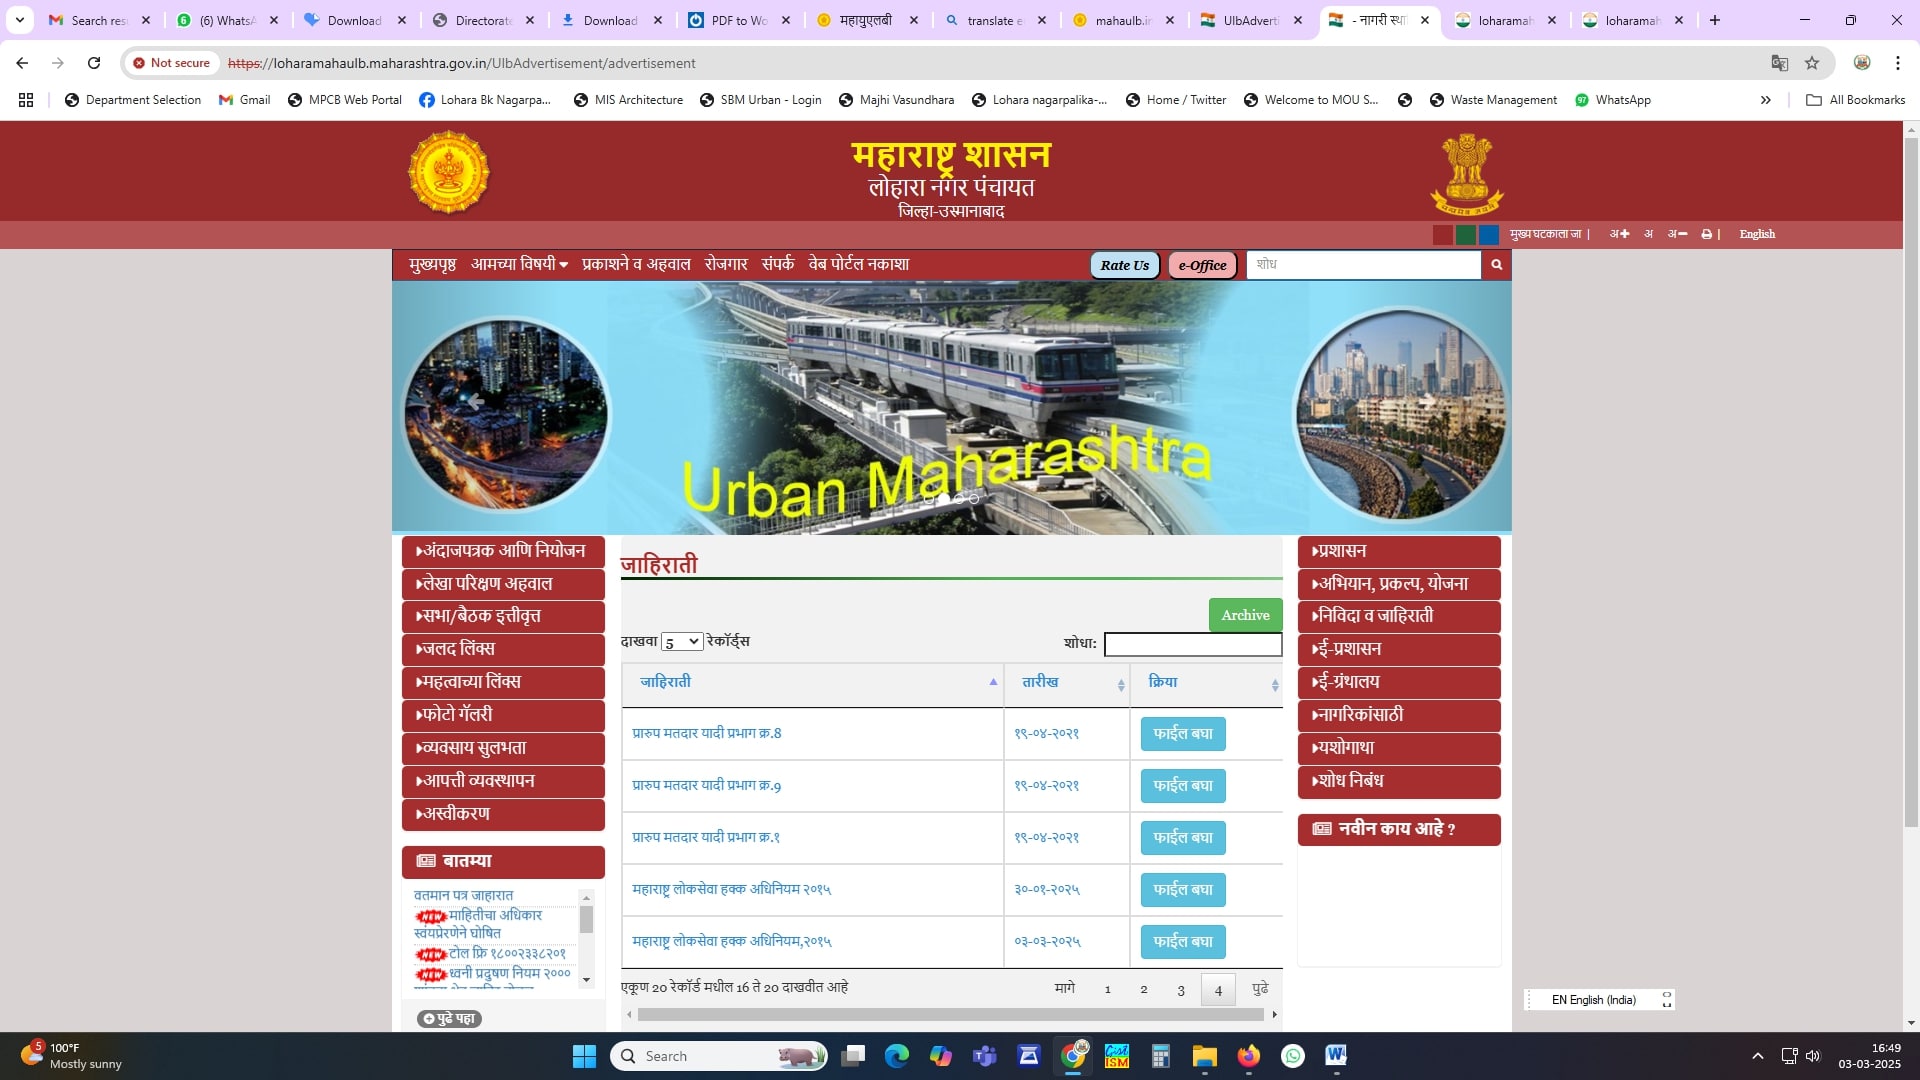Open संपर्क menu item

click(x=778, y=264)
